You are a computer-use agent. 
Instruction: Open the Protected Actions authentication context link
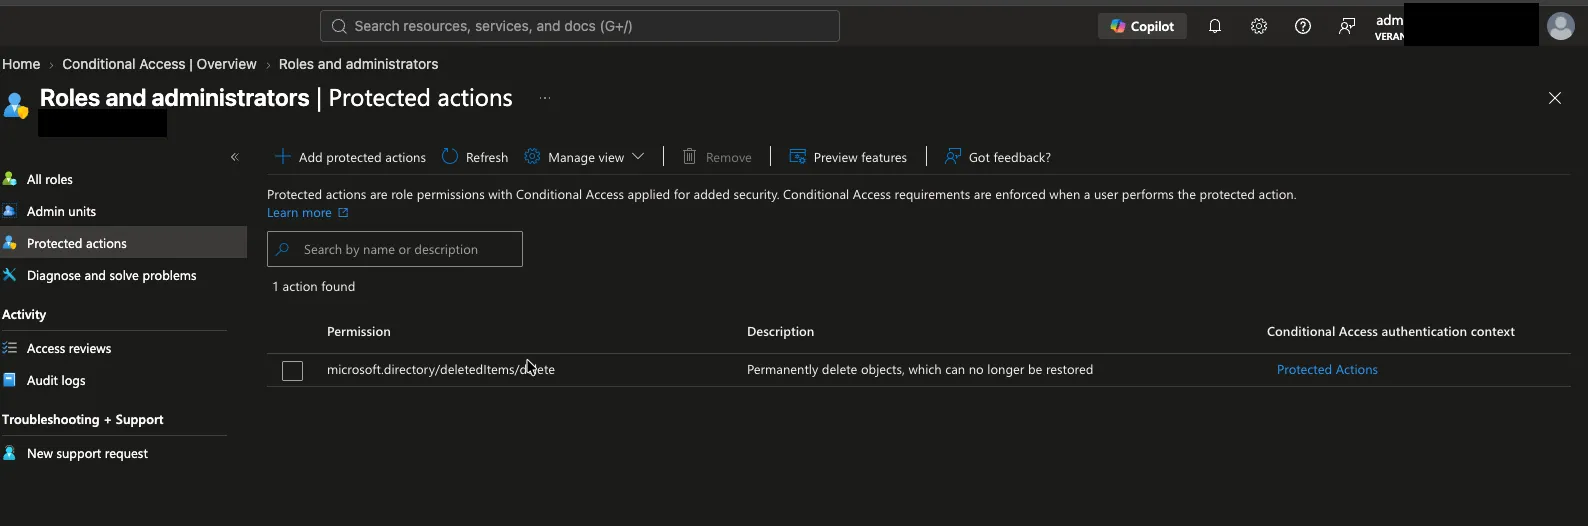tap(1327, 370)
